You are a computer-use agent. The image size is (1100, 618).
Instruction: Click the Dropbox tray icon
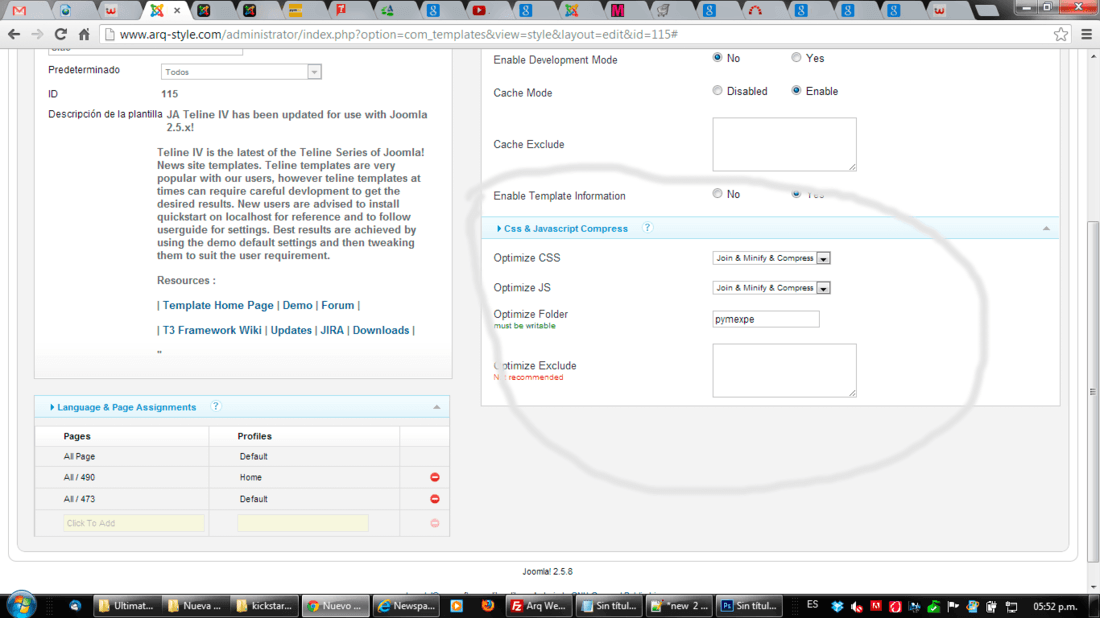point(837,606)
